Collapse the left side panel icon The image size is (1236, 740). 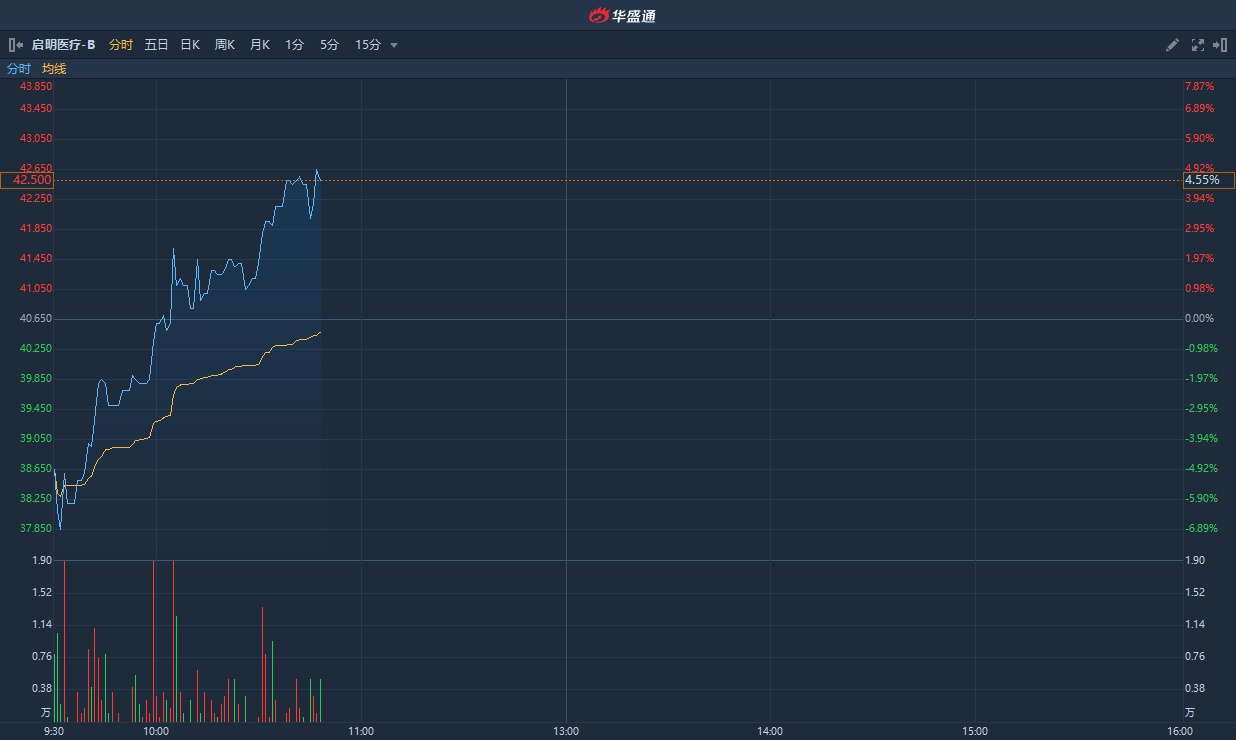[x=15, y=45]
